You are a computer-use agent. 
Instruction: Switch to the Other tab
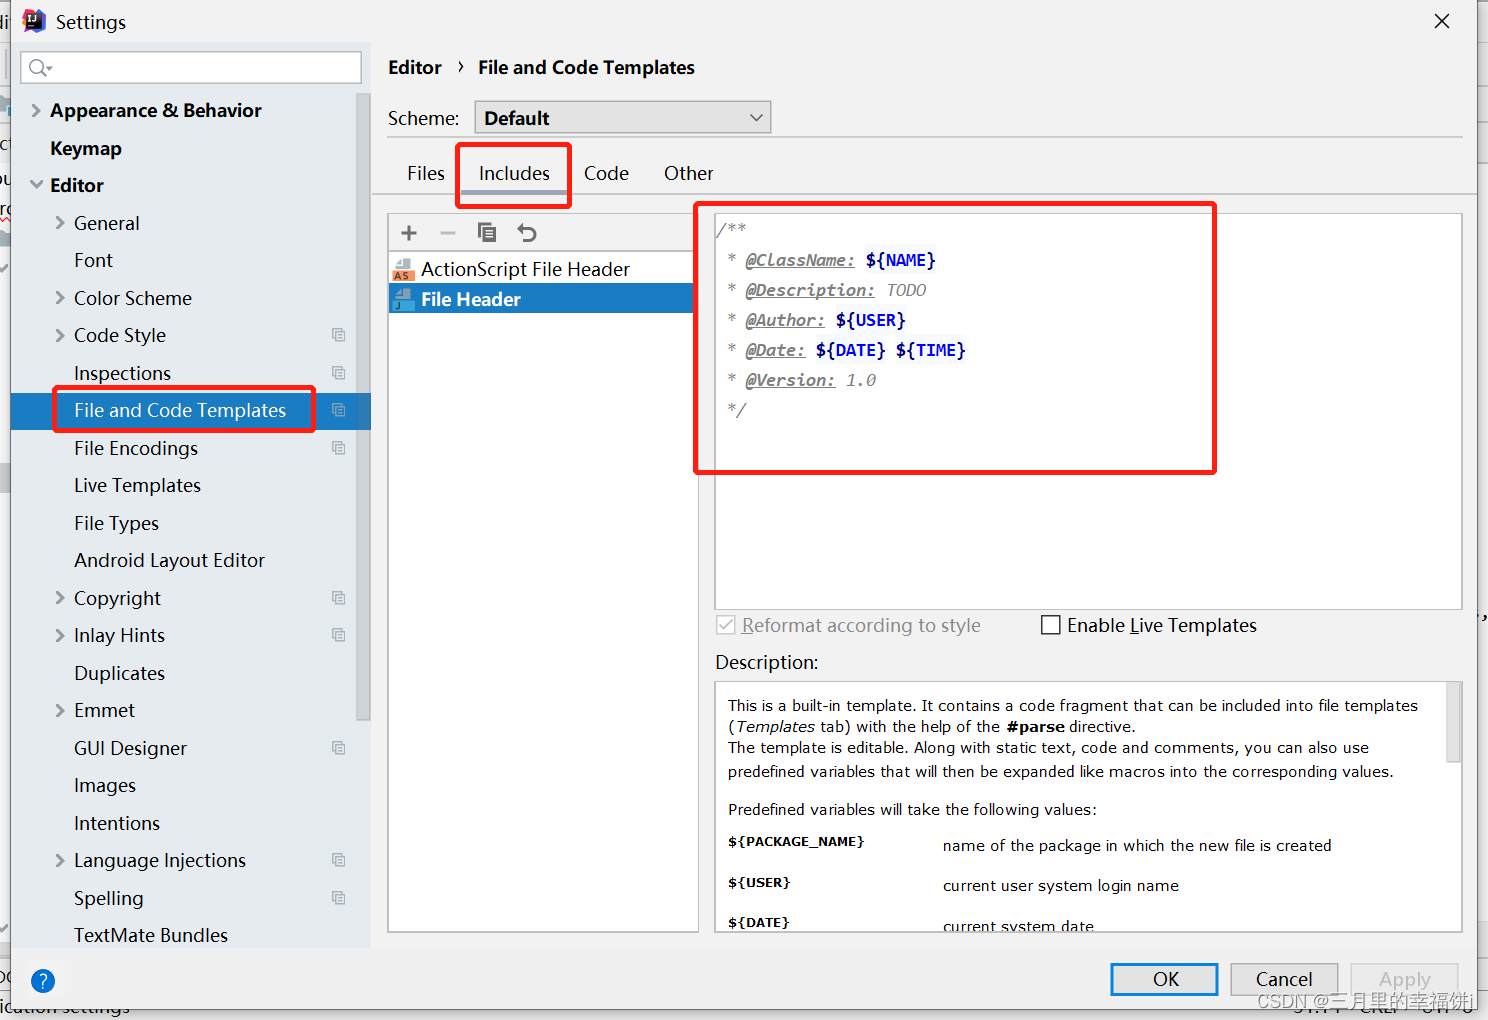click(688, 173)
